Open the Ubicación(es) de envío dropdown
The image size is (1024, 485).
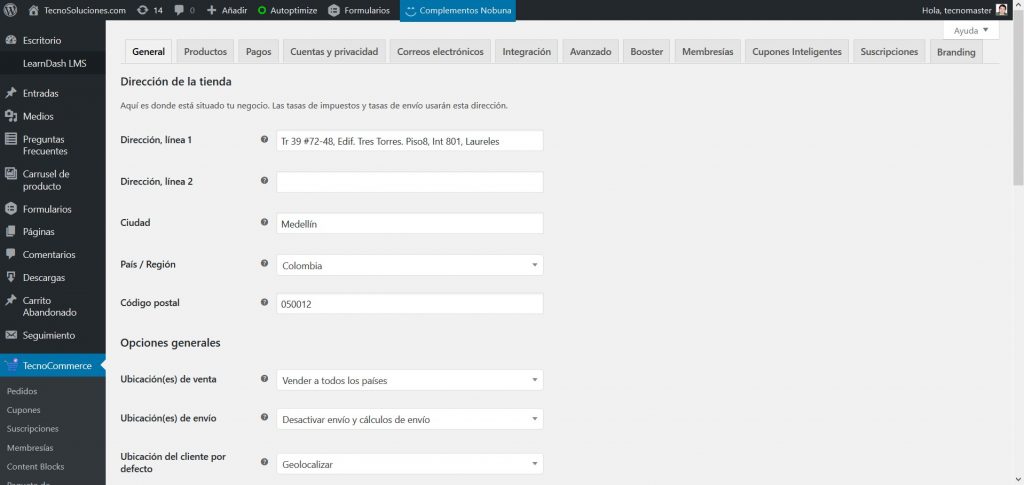pyautogui.click(x=409, y=419)
